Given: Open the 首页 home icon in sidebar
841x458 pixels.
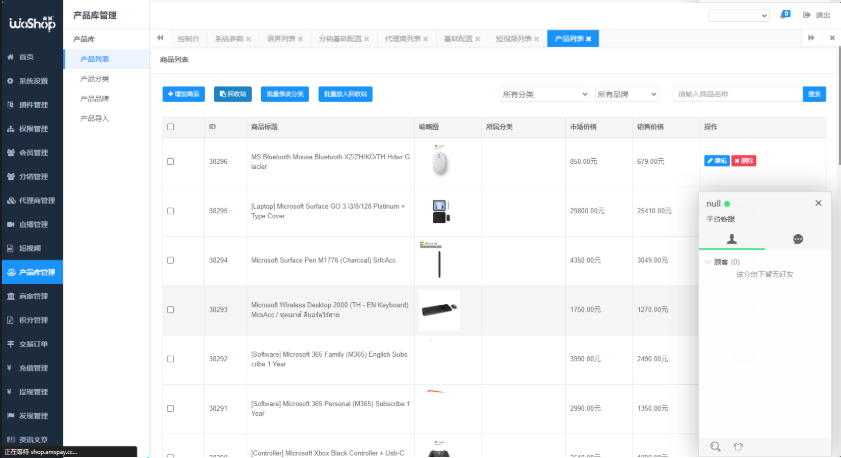Looking at the screenshot, I should coord(10,57).
